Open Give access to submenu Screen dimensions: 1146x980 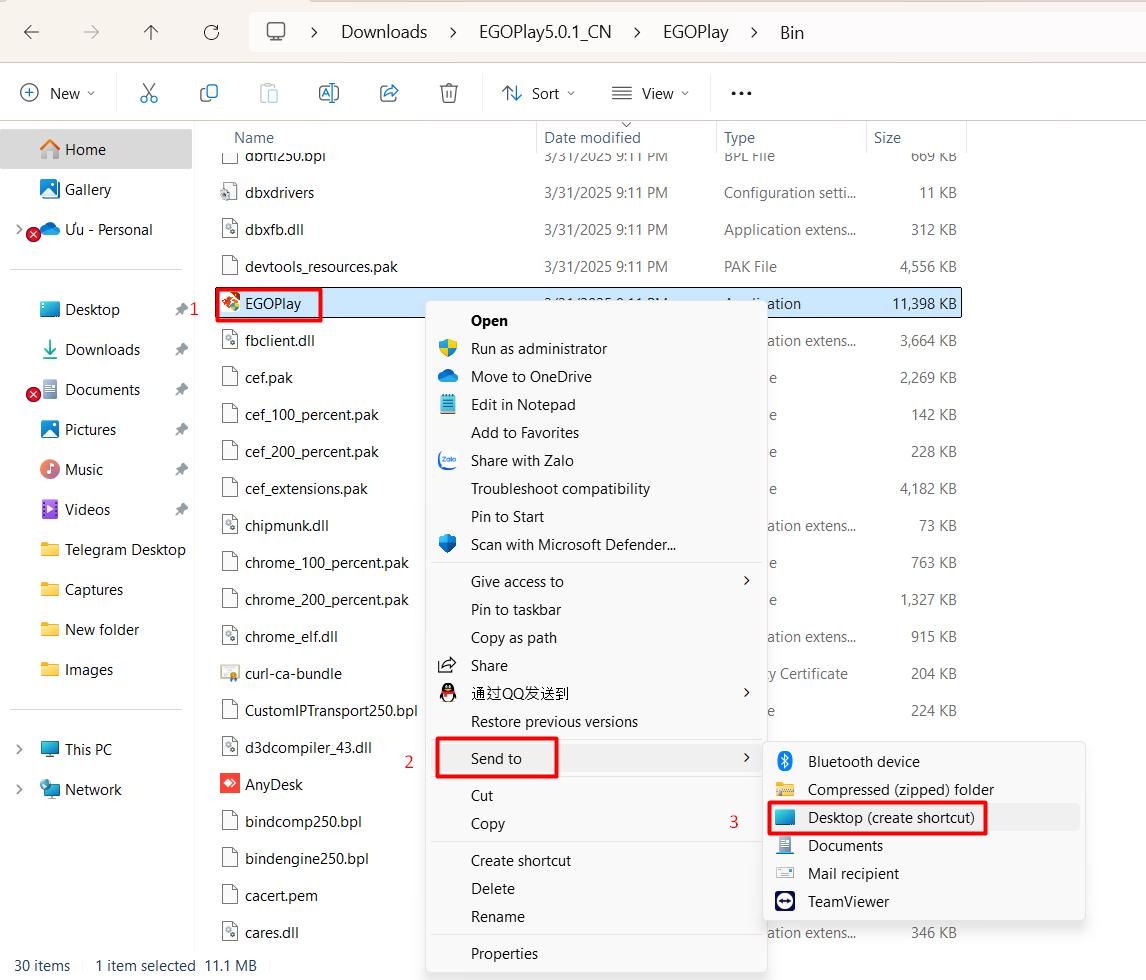(x=596, y=582)
